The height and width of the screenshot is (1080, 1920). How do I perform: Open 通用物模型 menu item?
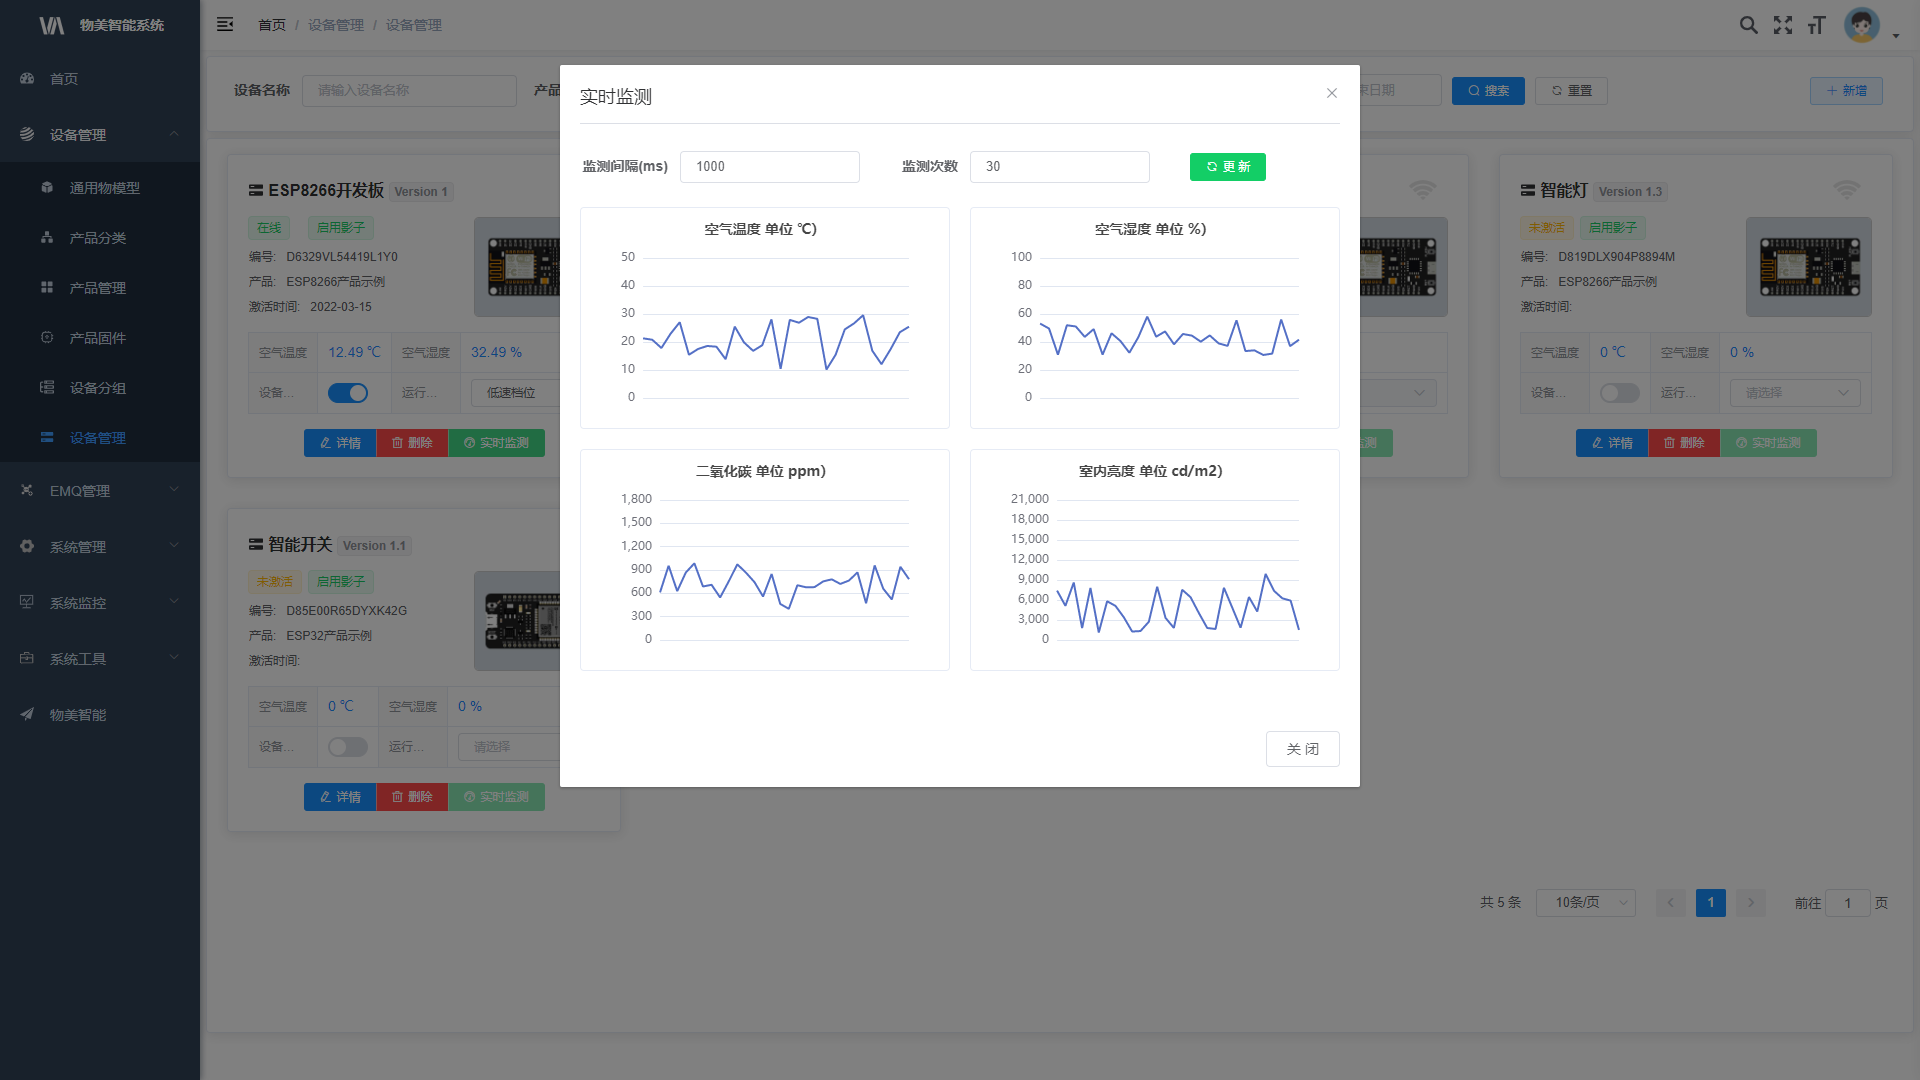[x=104, y=188]
